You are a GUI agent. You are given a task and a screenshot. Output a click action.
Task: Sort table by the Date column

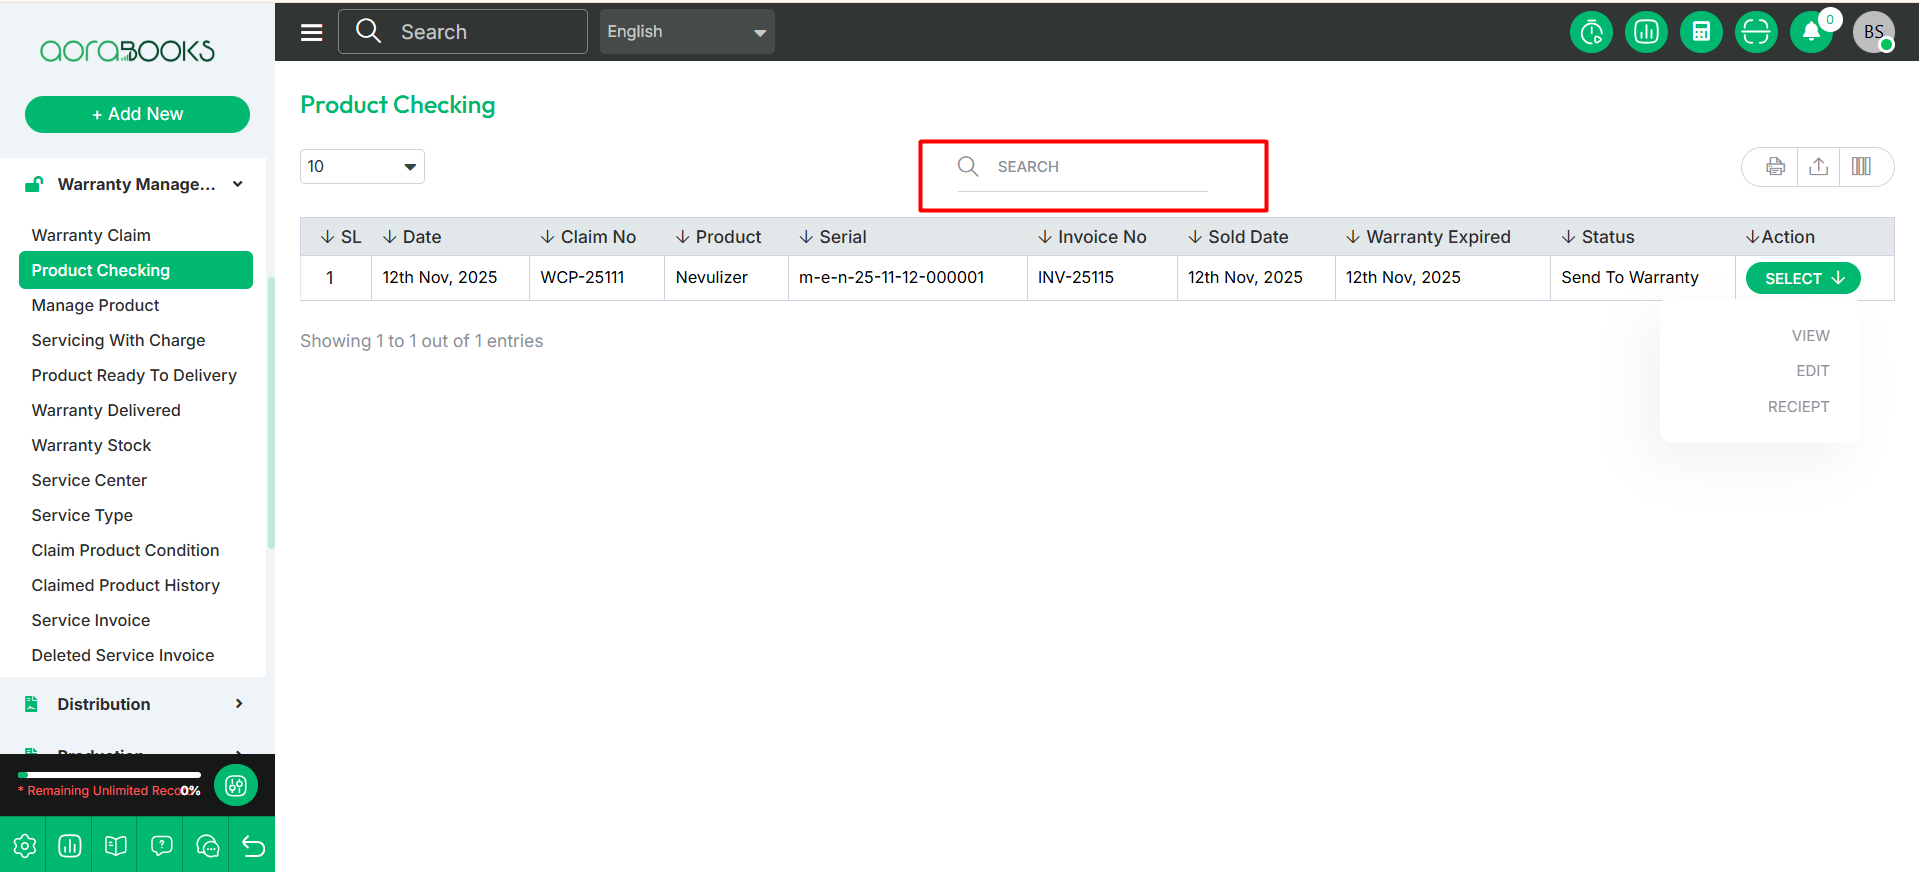coord(412,237)
